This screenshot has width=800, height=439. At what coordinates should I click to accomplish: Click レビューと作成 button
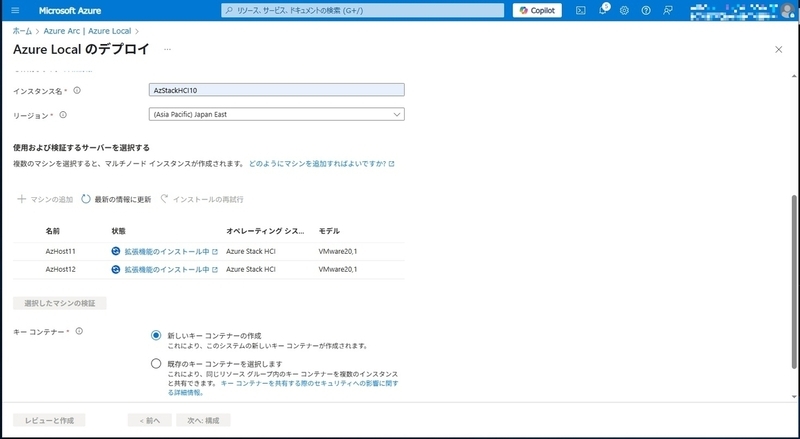click(49, 421)
